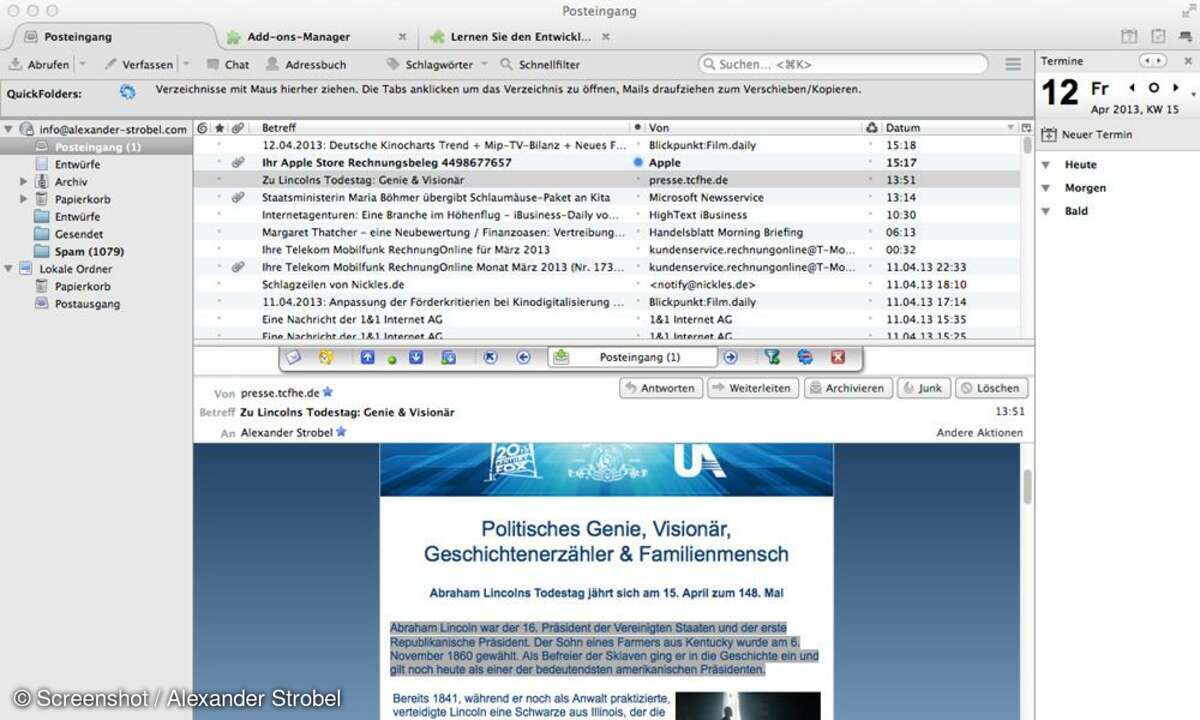Click the skip-to-first circular arrow icon

[x=490, y=357]
